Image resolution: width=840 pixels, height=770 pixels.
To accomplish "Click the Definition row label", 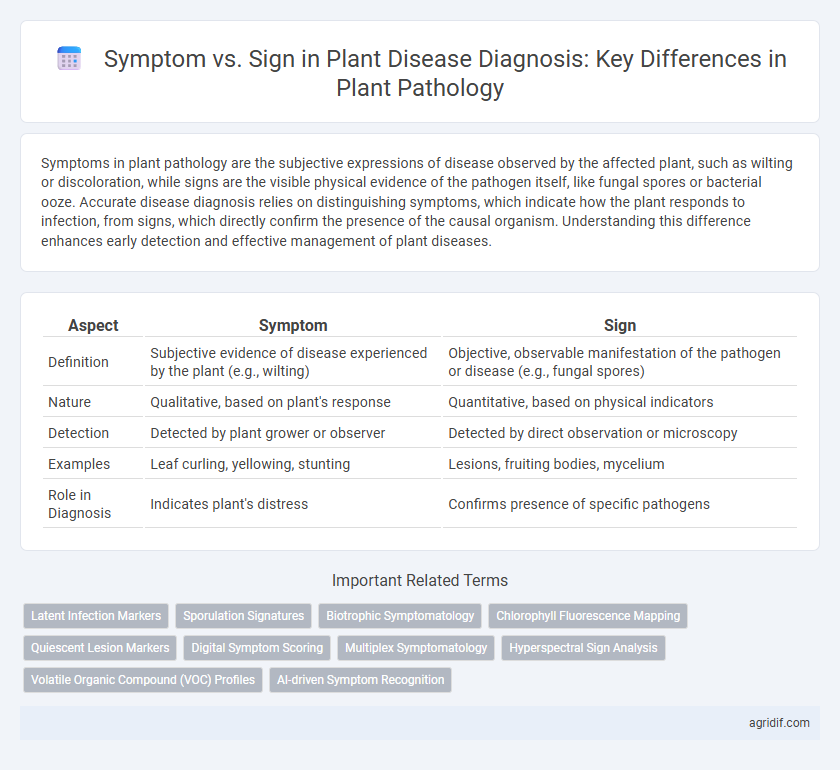I will [75, 362].
